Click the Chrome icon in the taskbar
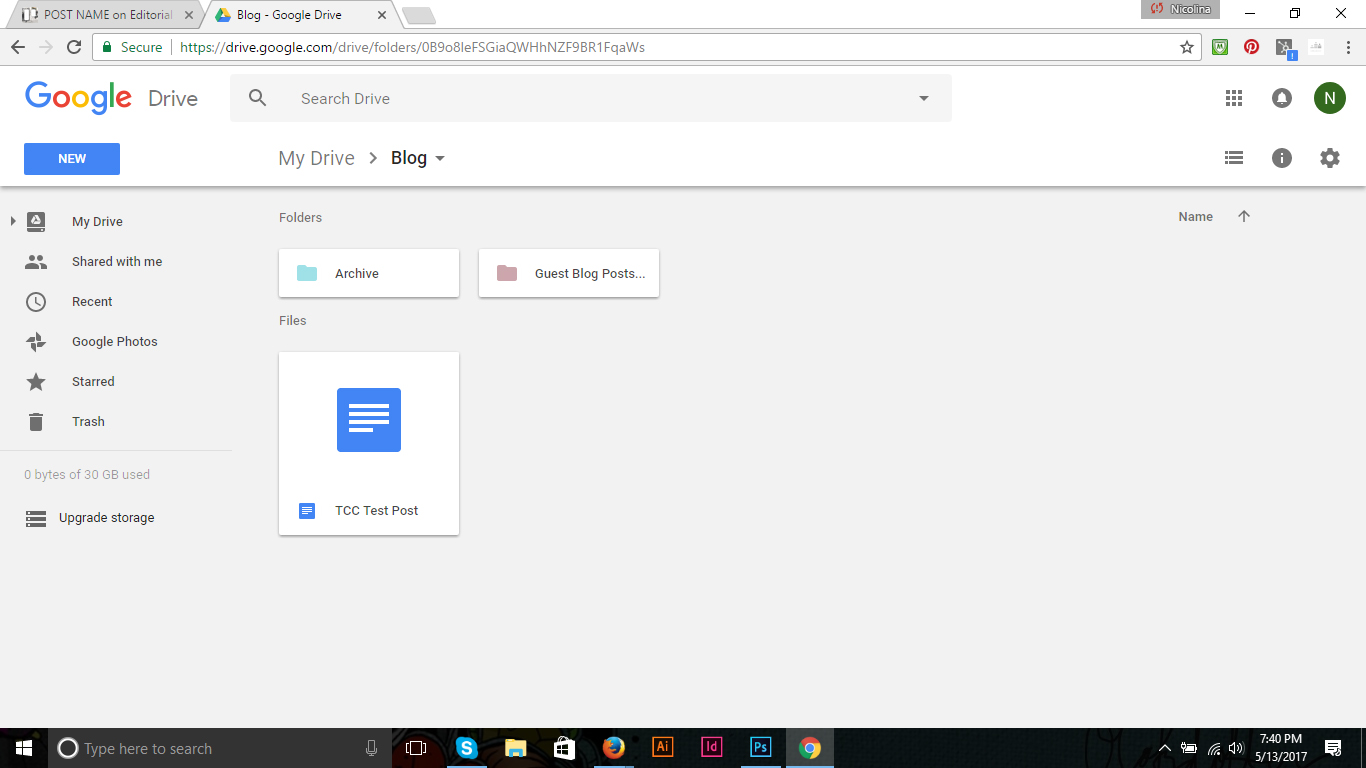 (810, 748)
